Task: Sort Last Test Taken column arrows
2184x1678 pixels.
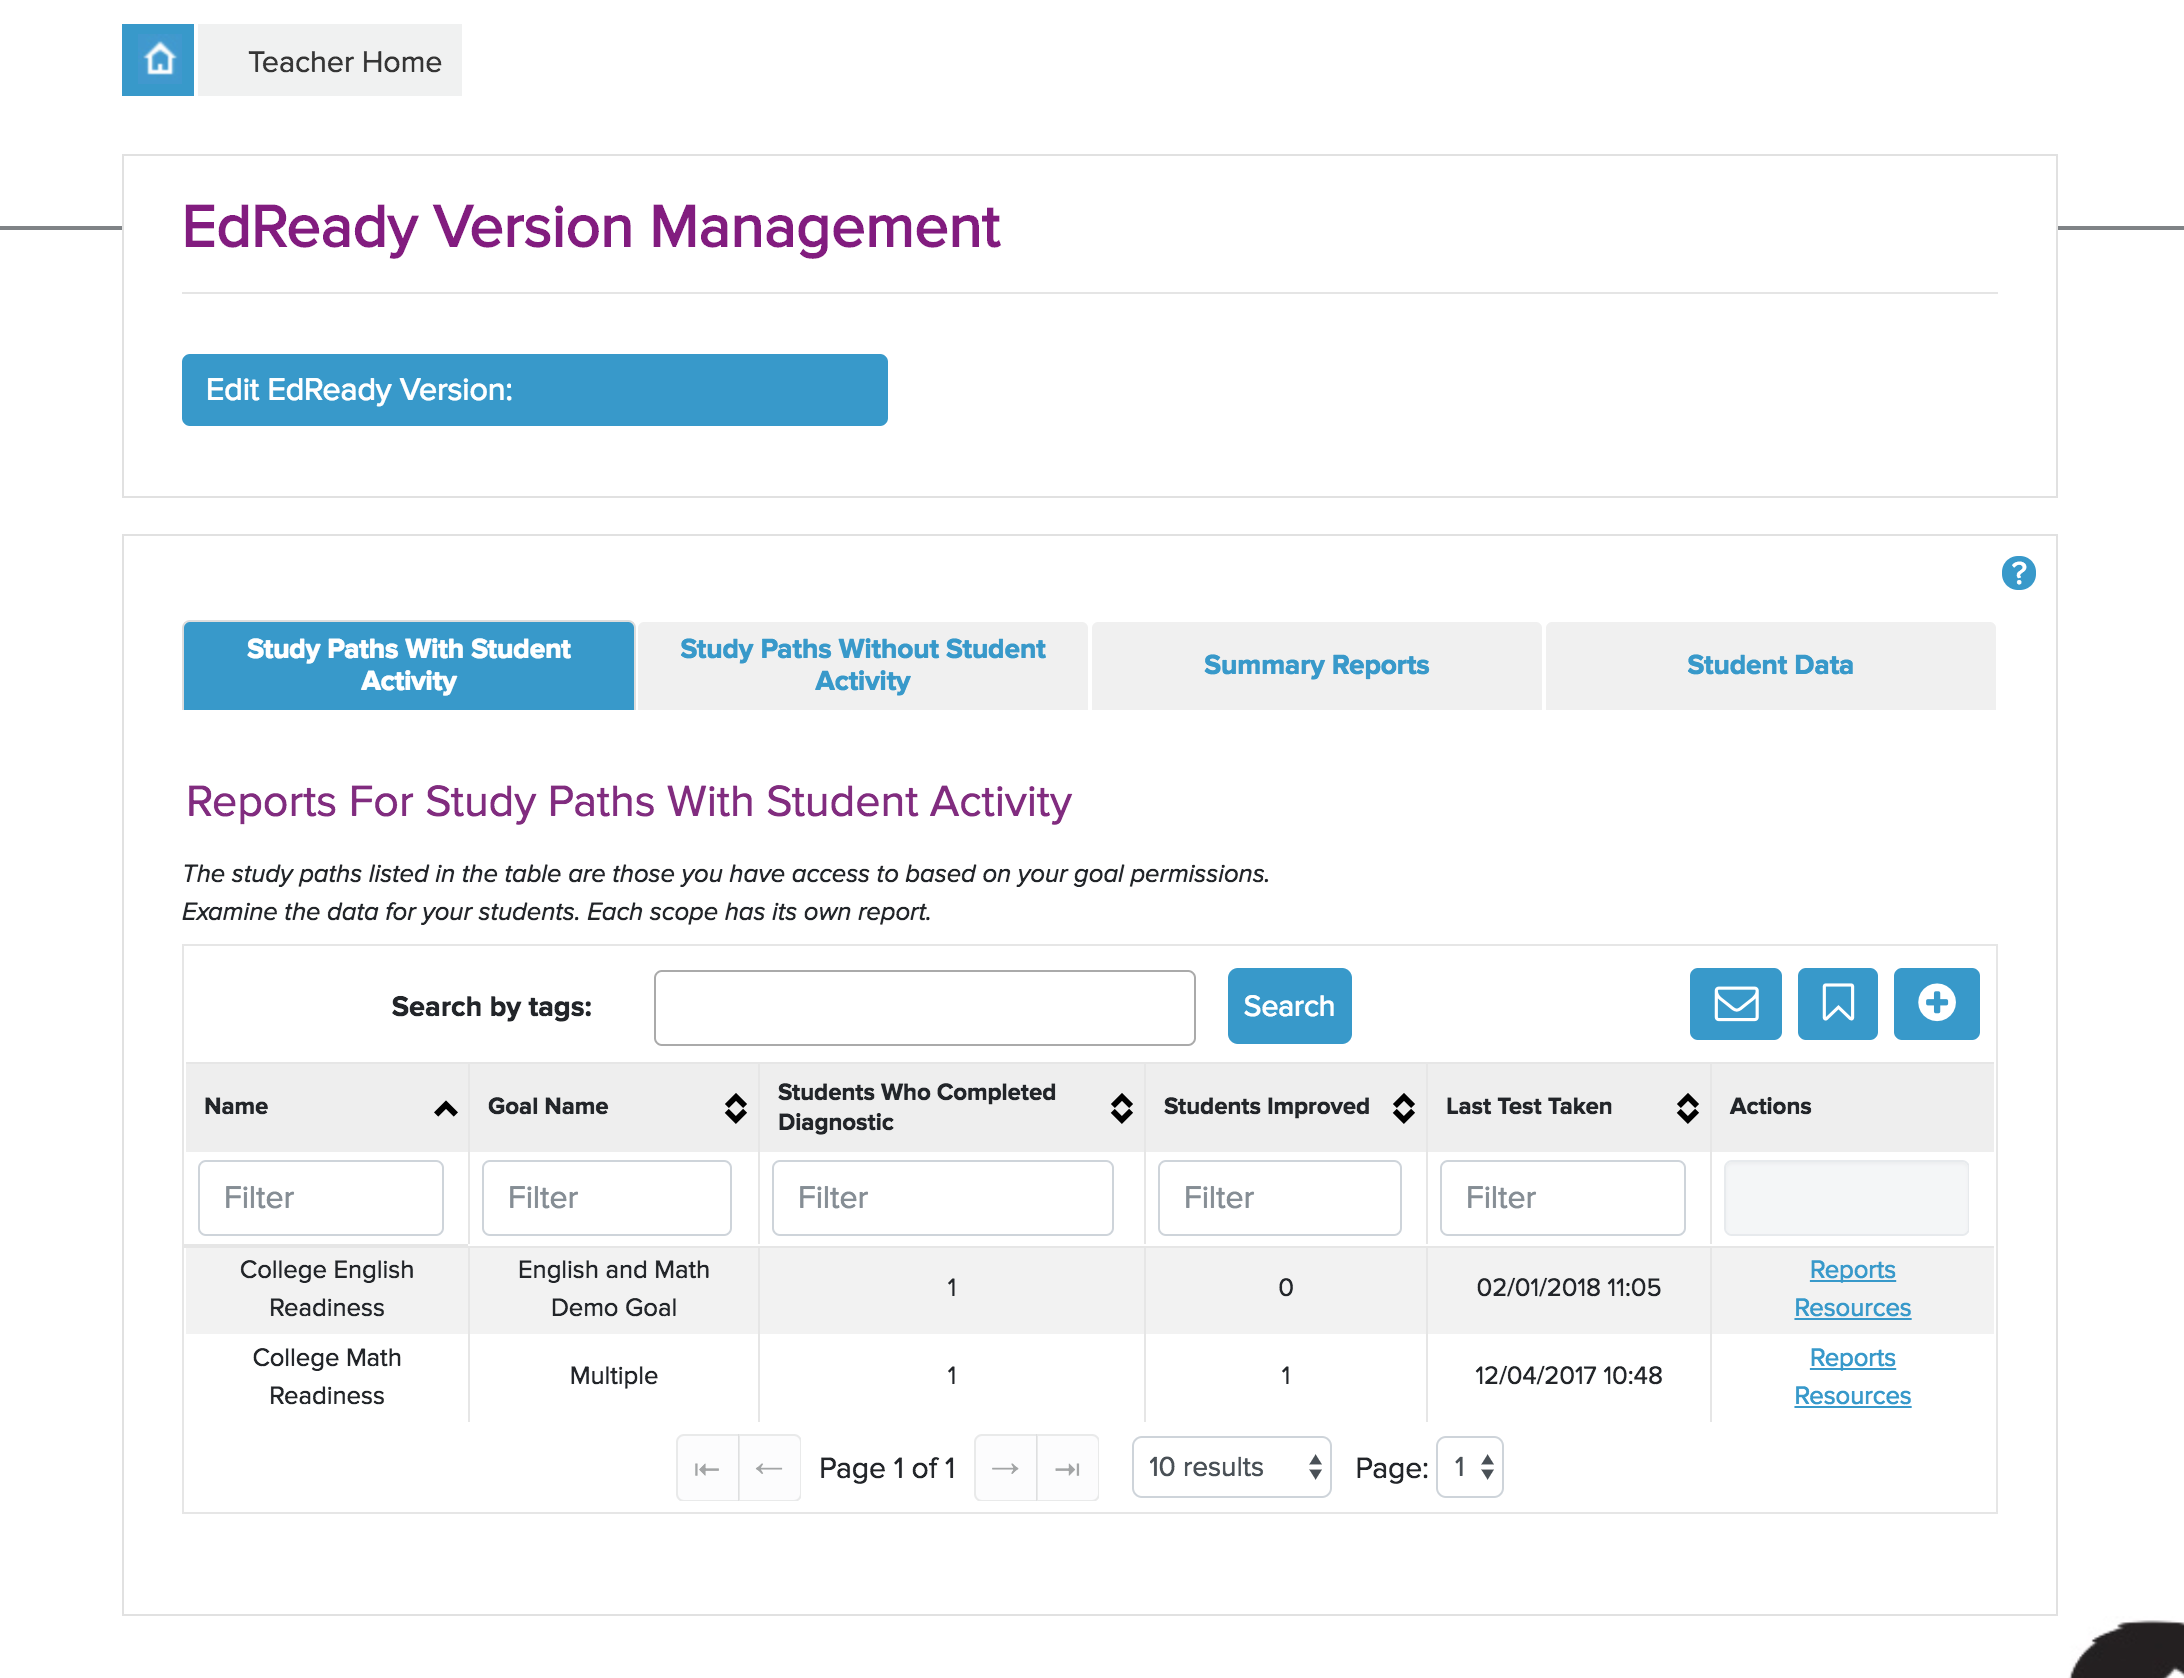Action: pos(1688,1108)
